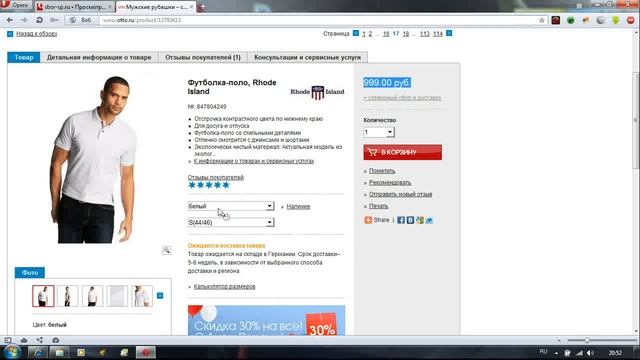
Task: Open the dark red extension icon
Action: tap(556, 20)
